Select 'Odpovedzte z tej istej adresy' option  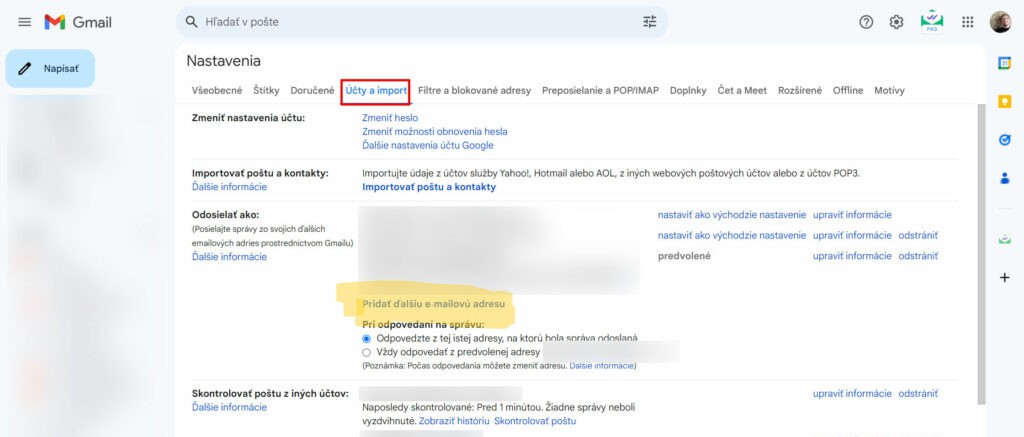tap(366, 339)
